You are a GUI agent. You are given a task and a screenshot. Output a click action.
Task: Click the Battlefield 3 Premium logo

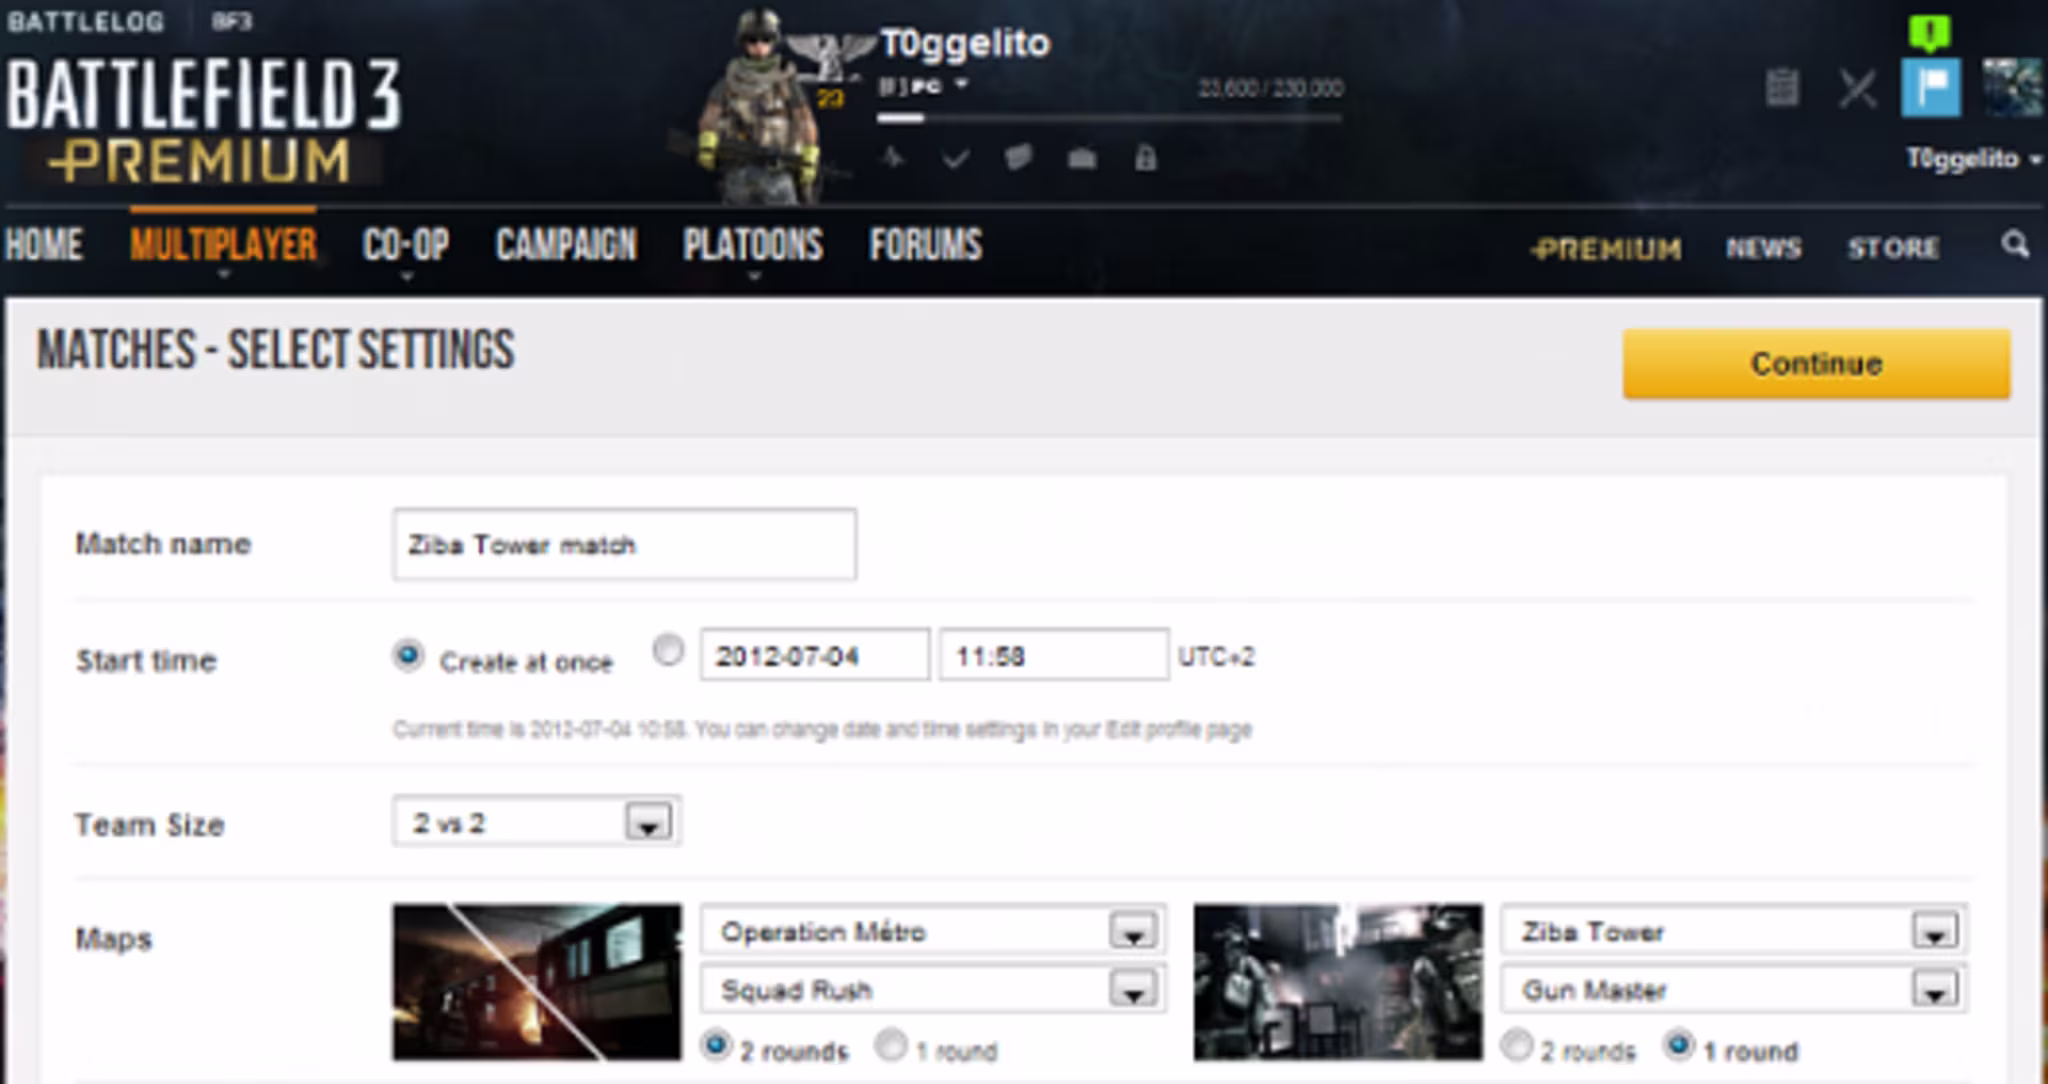[204, 122]
